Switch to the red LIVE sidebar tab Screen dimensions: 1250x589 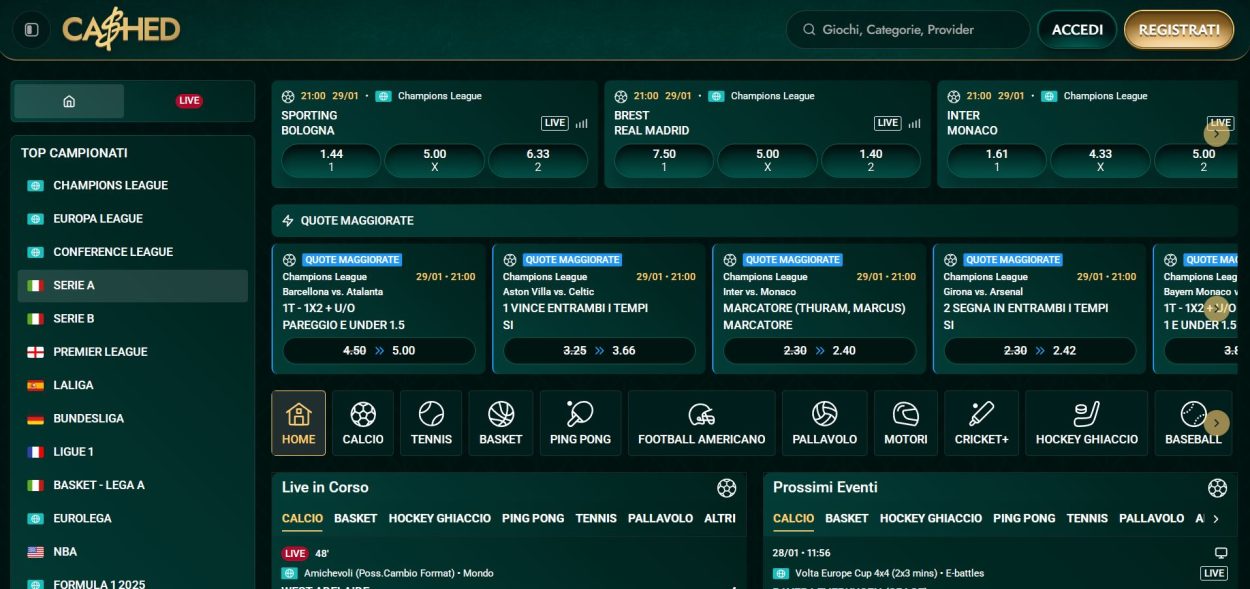click(189, 101)
